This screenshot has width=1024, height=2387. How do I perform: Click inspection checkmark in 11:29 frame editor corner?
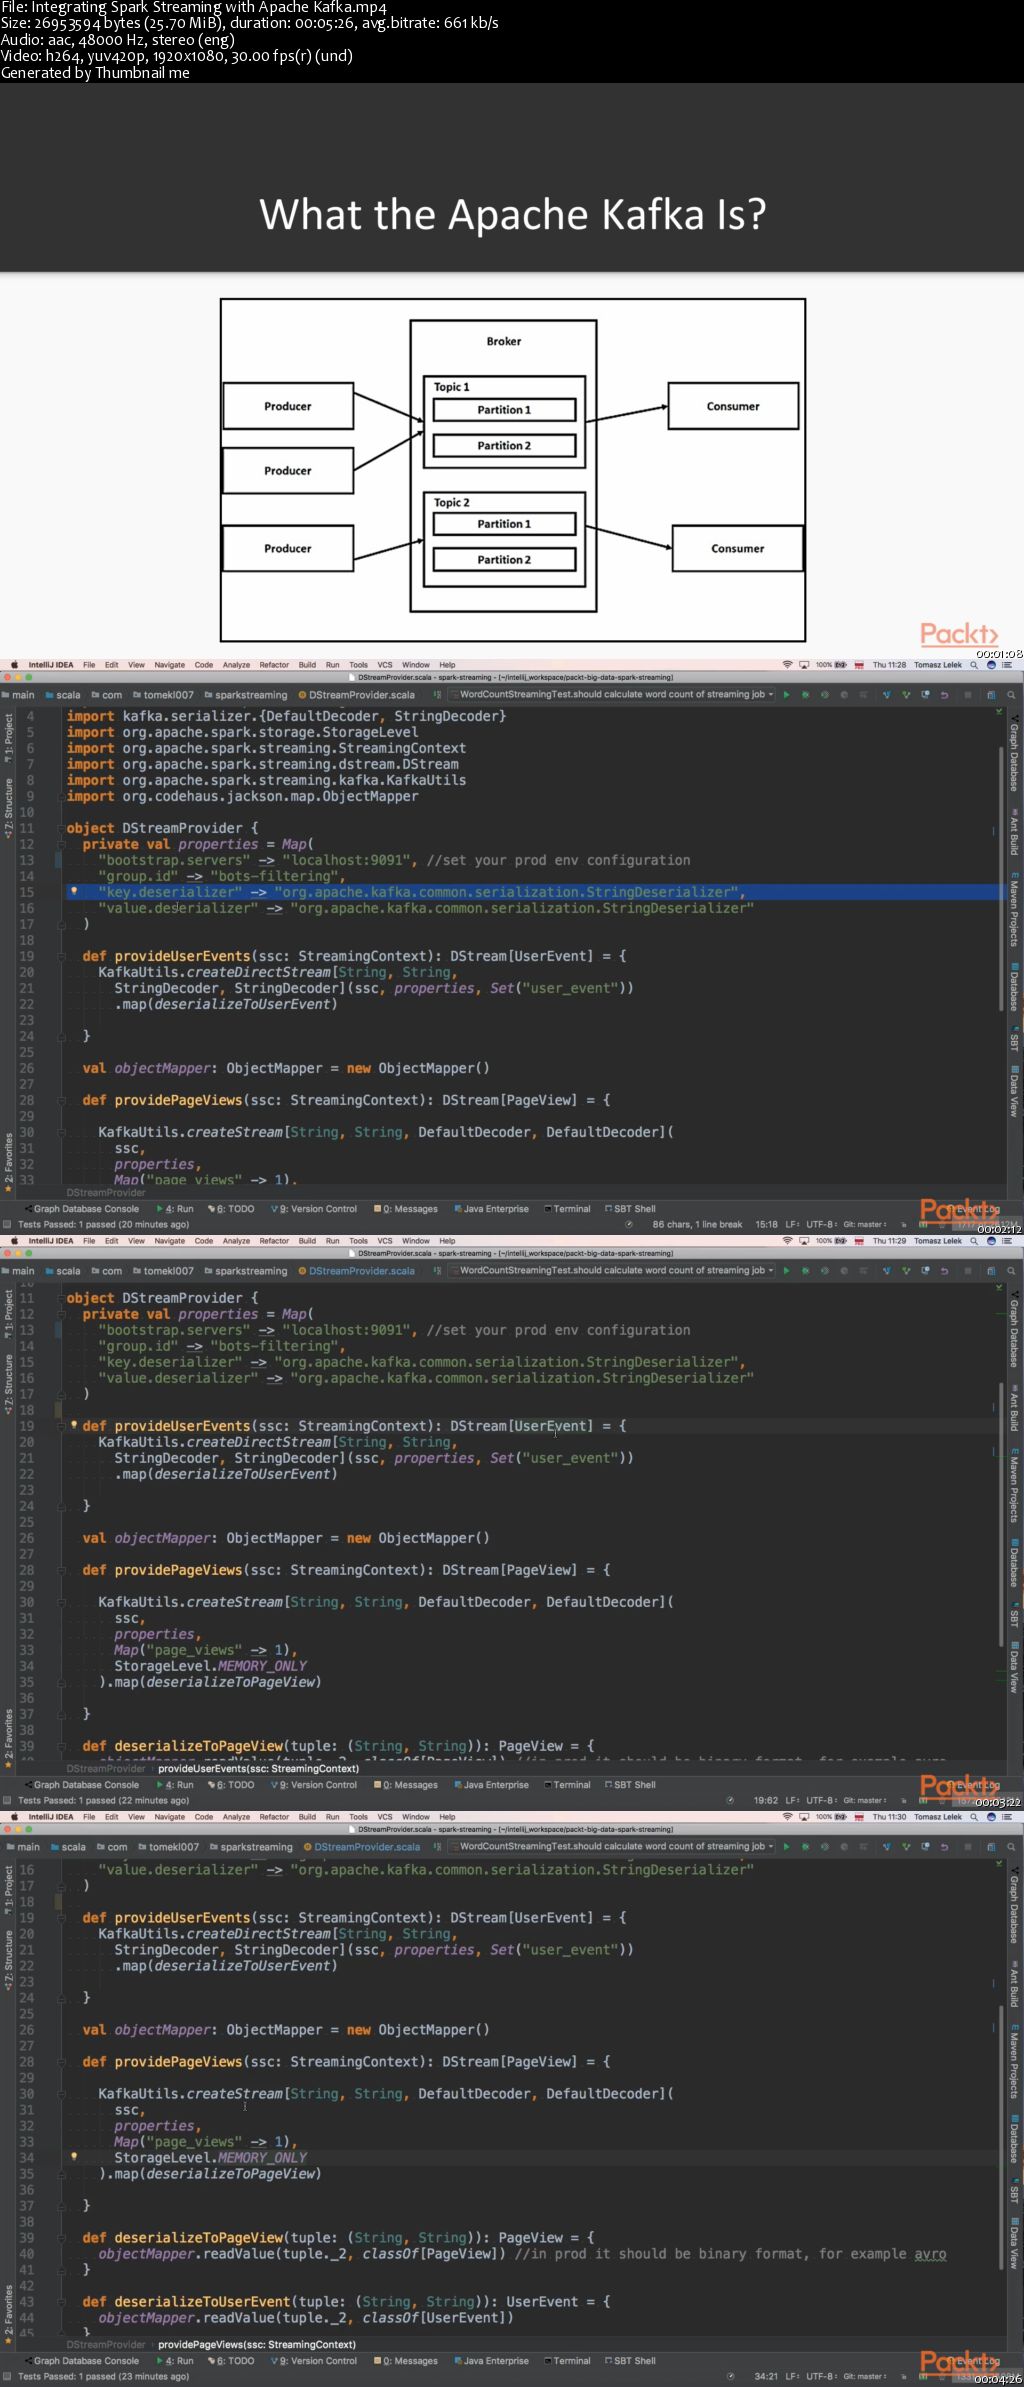(998, 1288)
